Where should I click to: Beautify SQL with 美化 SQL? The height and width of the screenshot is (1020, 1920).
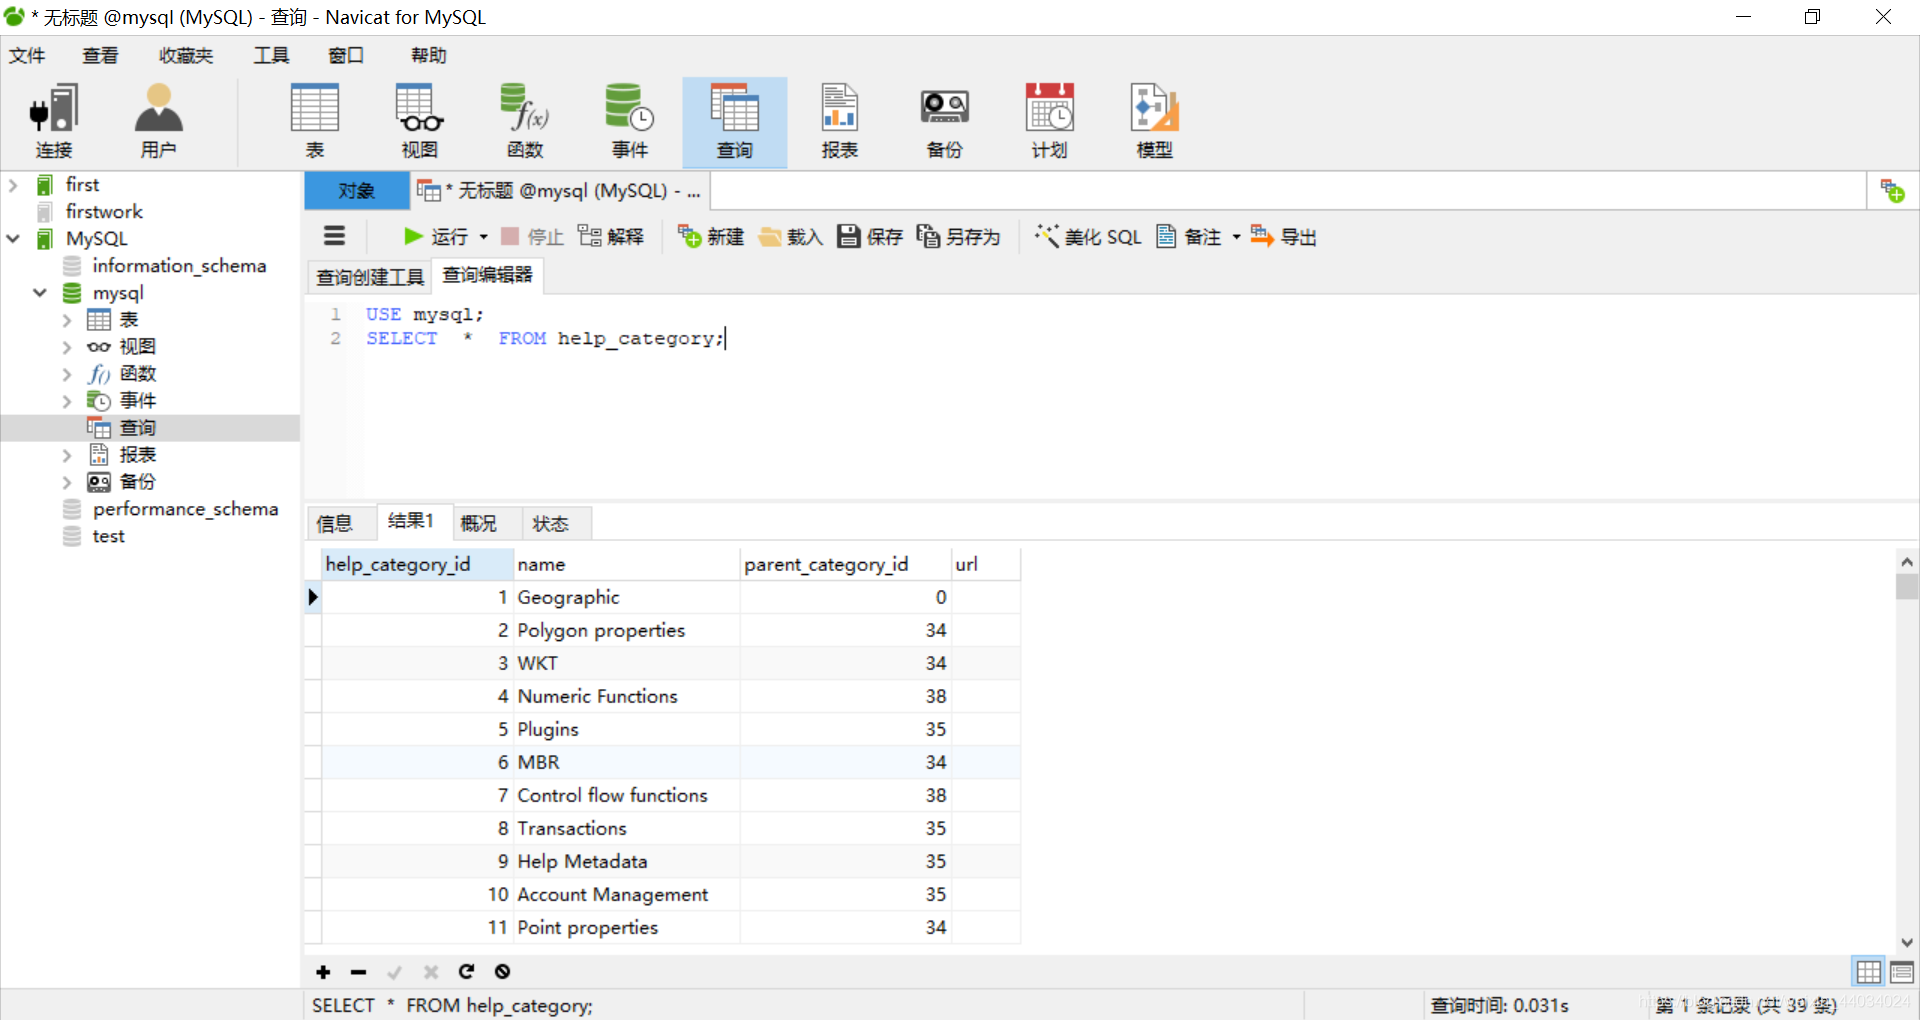[x=1088, y=237]
